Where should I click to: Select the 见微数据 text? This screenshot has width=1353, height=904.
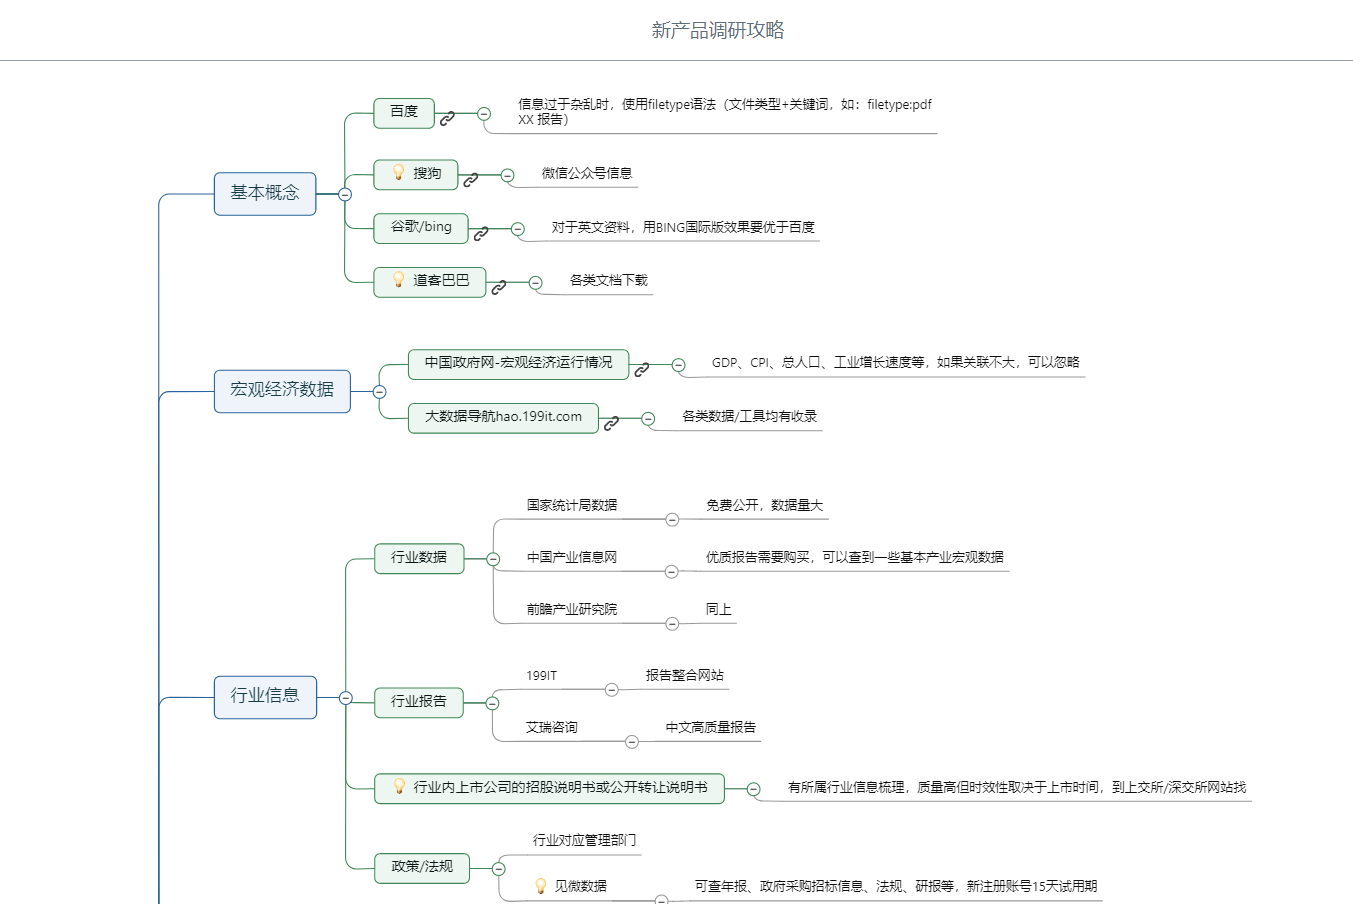(581, 886)
